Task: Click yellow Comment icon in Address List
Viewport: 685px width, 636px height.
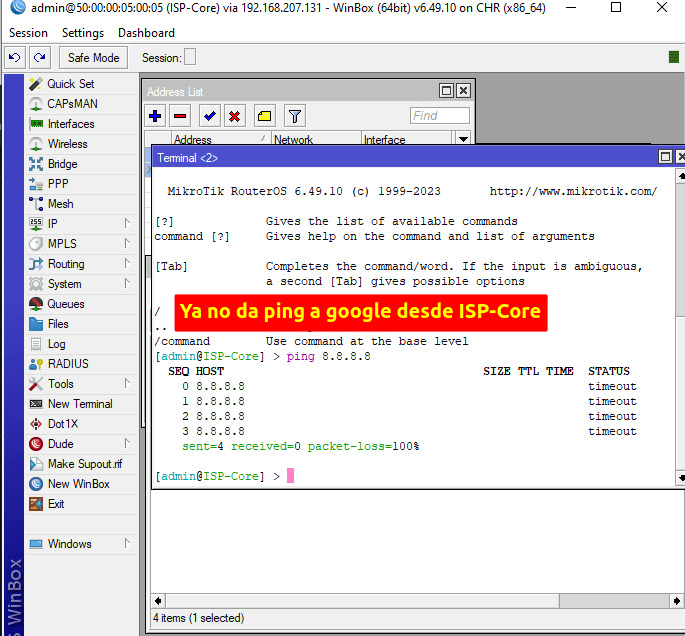Action: click(264, 116)
